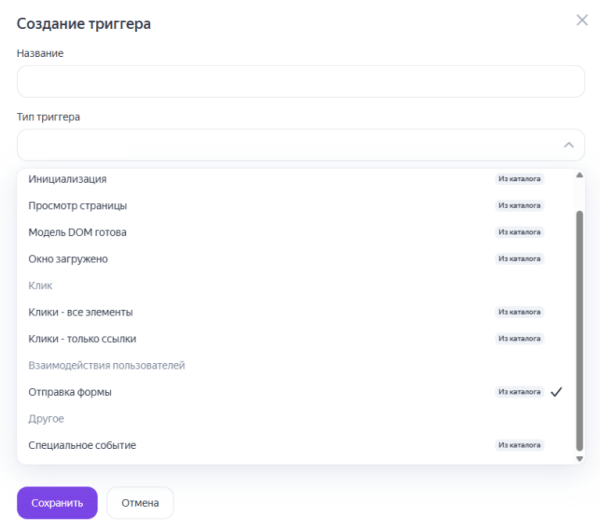This screenshot has width=600, height=531.
Task: Click Из каталога badge on Специальное событие row
Action: click(x=520, y=445)
